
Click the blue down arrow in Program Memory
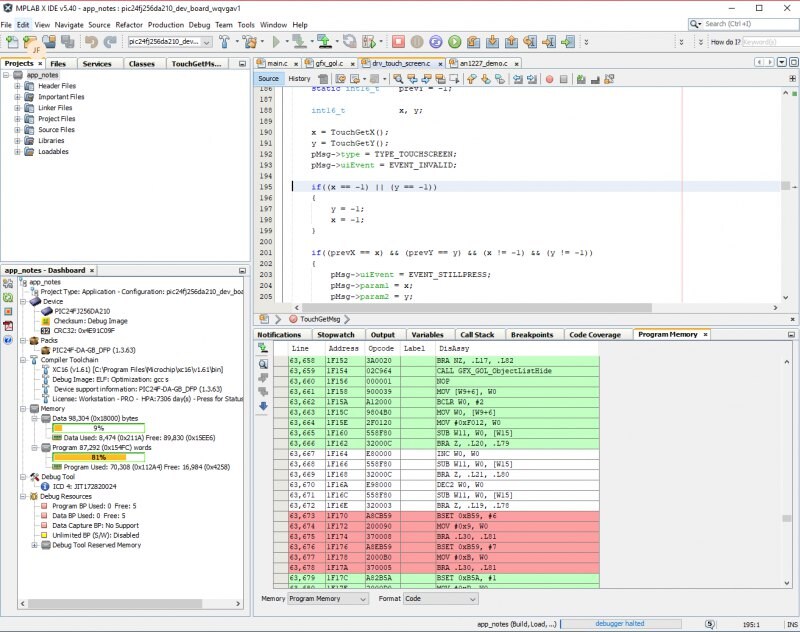coord(263,405)
